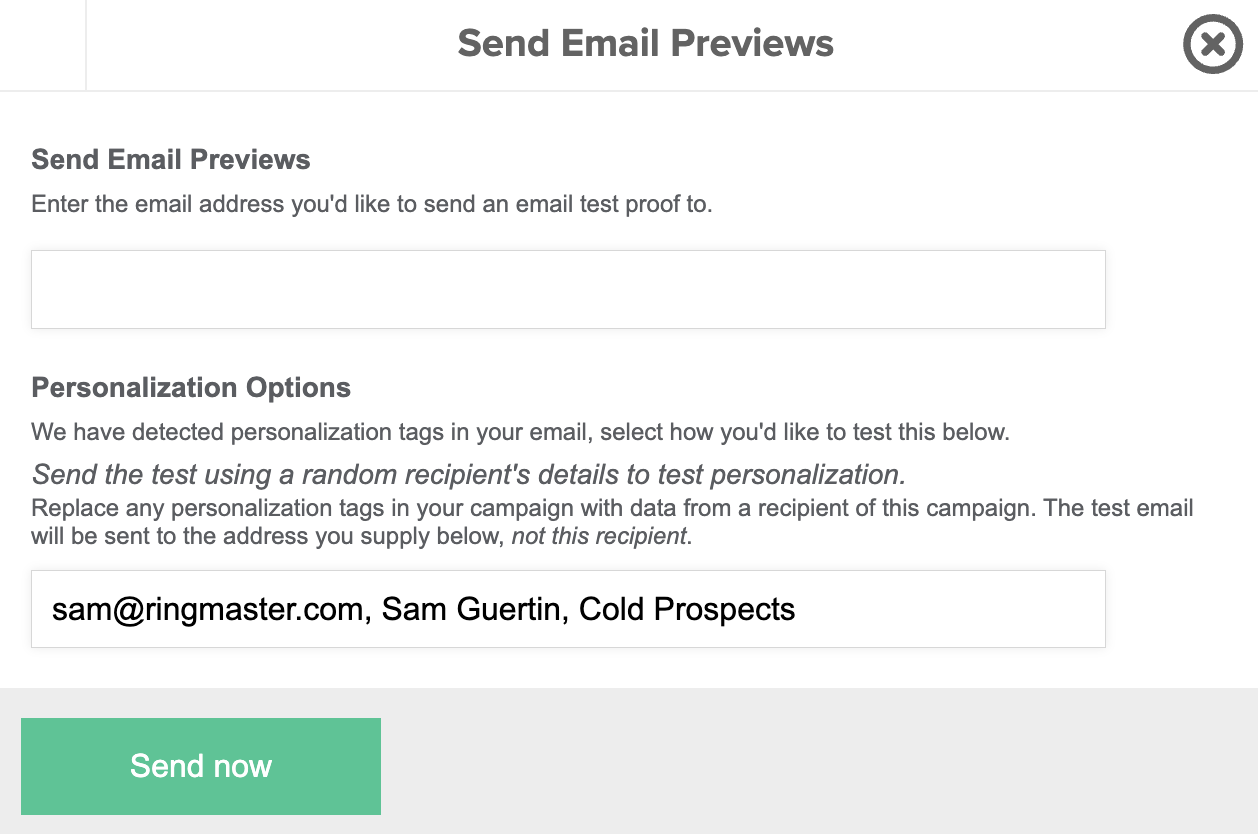Click sam@ringmaster.com in the recipient field
The height and width of the screenshot is (834, 1258).
pos(207,609)
